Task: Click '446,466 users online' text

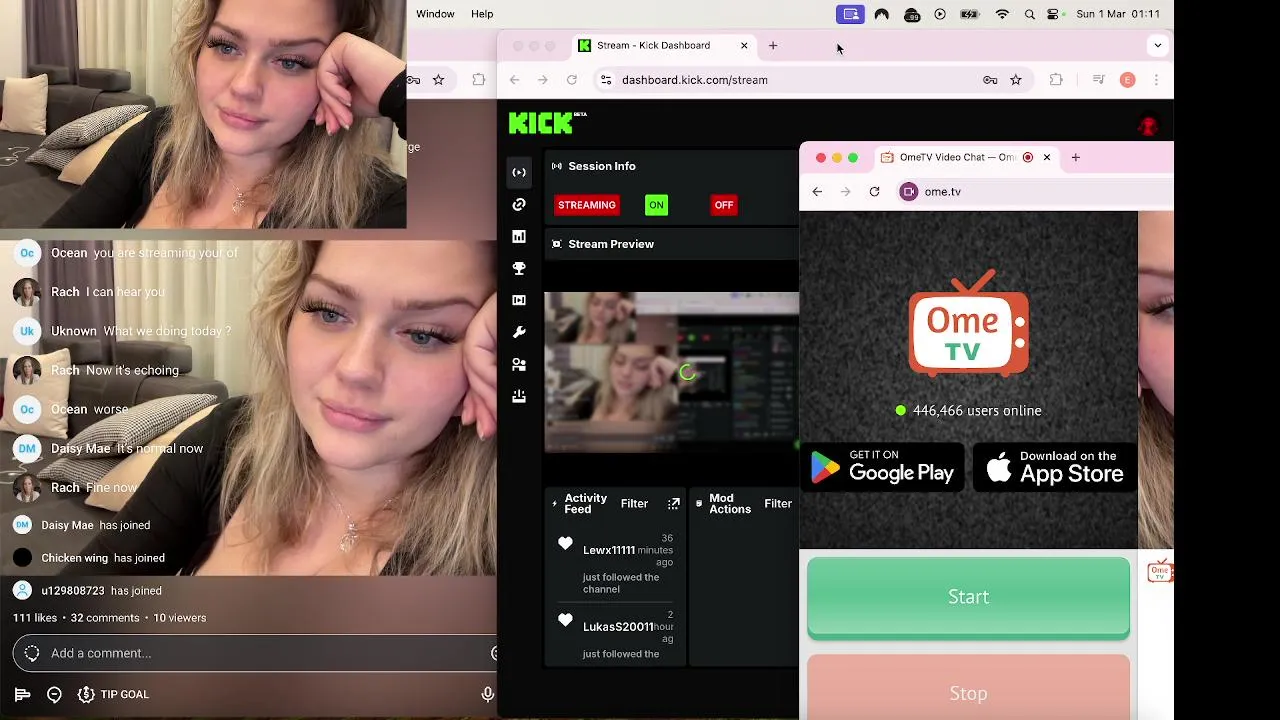Action: click(x=977, y=411)
